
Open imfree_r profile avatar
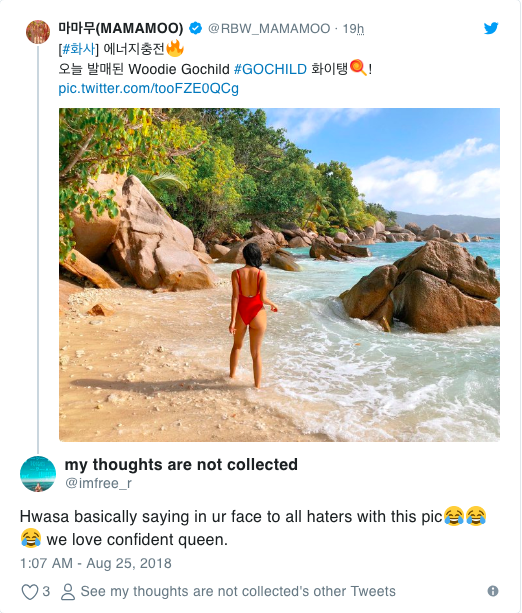38,474
